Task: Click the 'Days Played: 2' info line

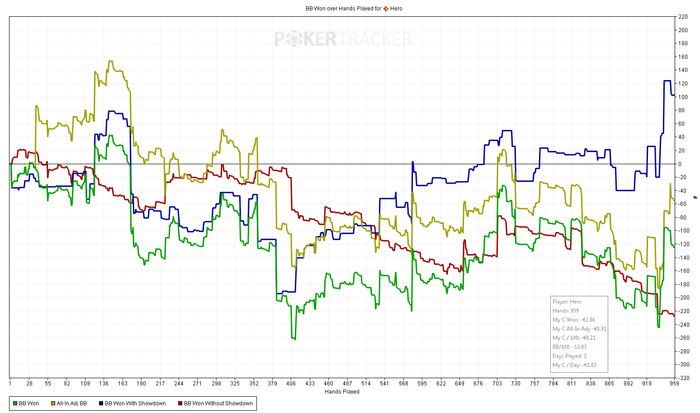Action: point(569,356)
